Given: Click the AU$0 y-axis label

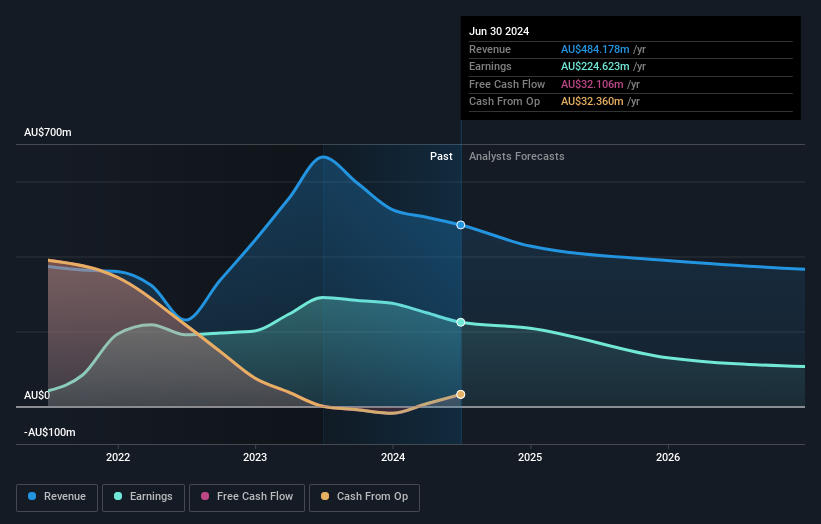Looking at the screenshot, I should 37,395.
